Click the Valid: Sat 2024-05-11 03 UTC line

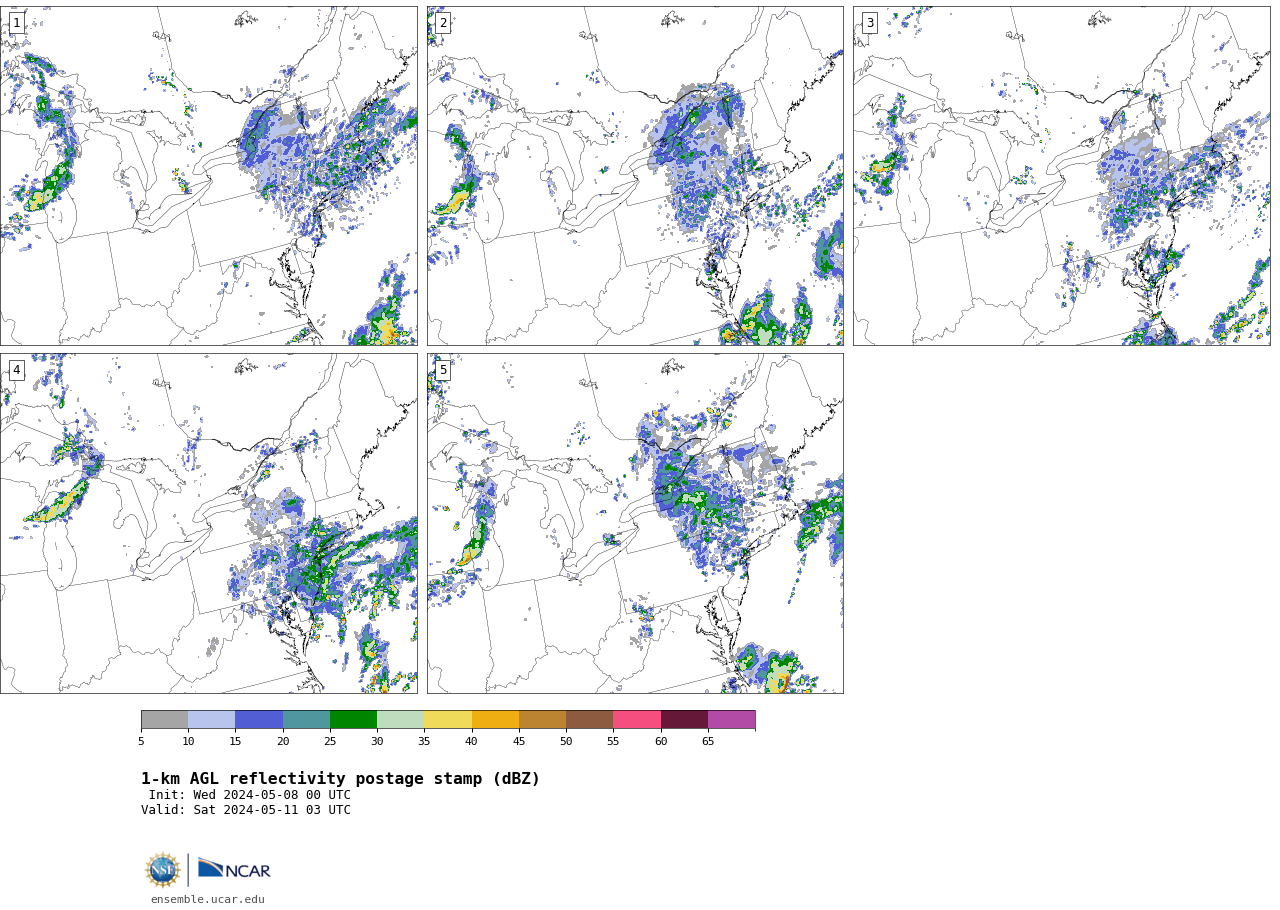pos(246,811)
